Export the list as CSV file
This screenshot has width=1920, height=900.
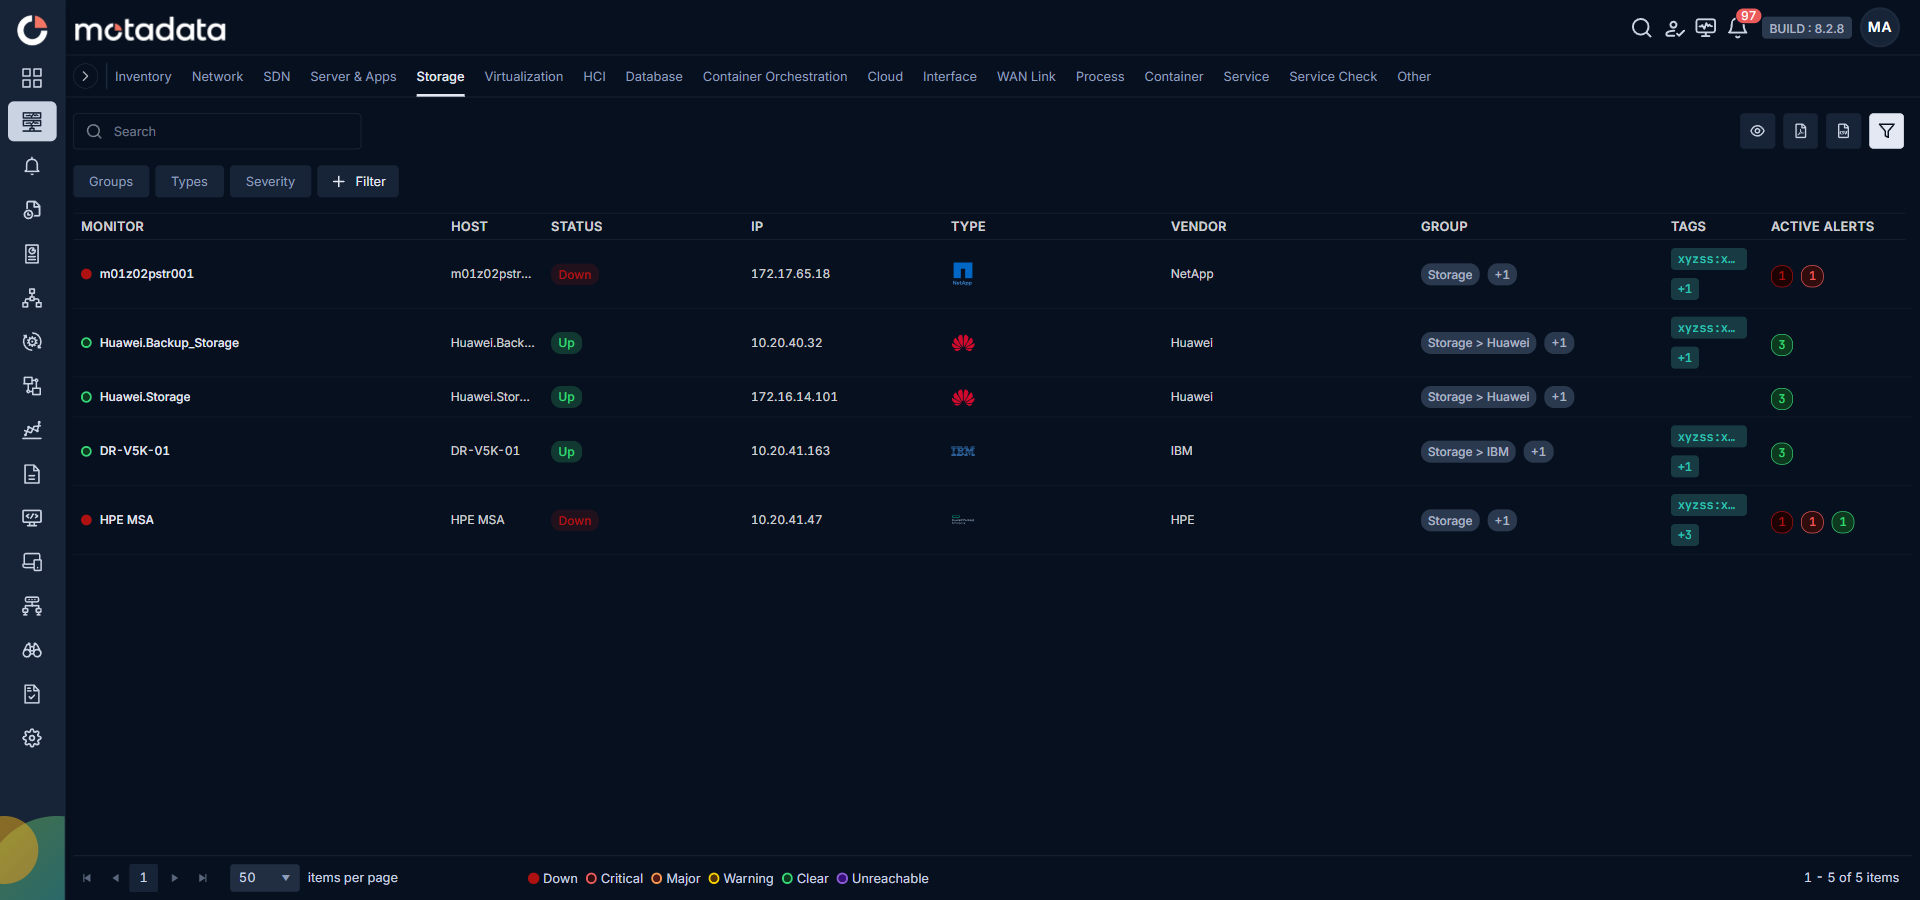pyautogui.click(x=1843, y=131)
